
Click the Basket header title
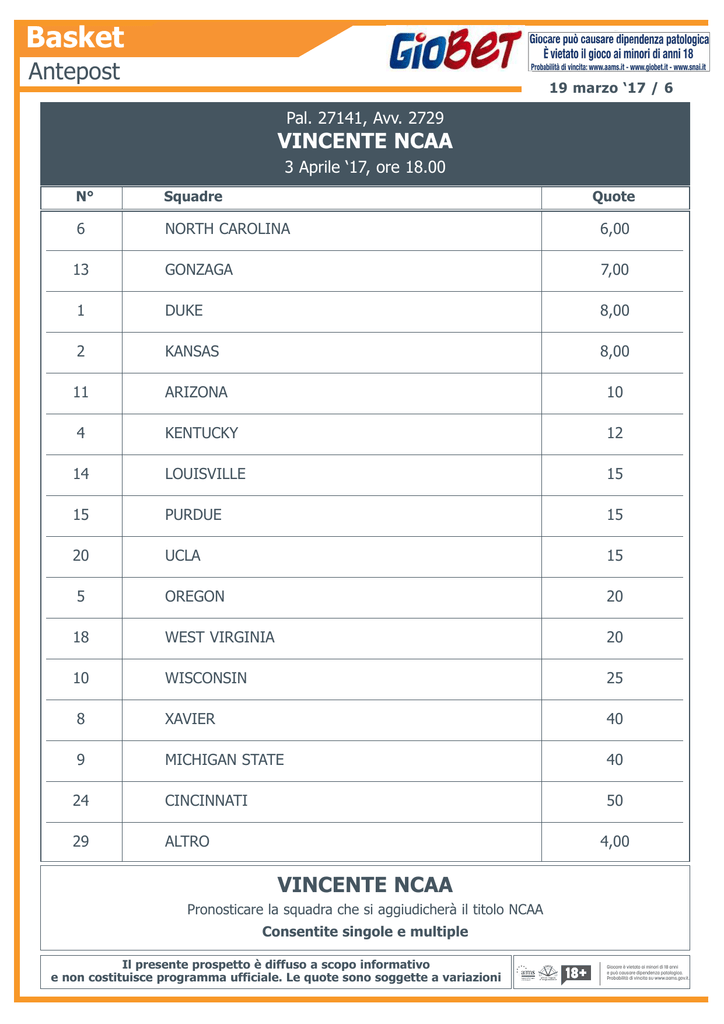(x=75, y=37)
